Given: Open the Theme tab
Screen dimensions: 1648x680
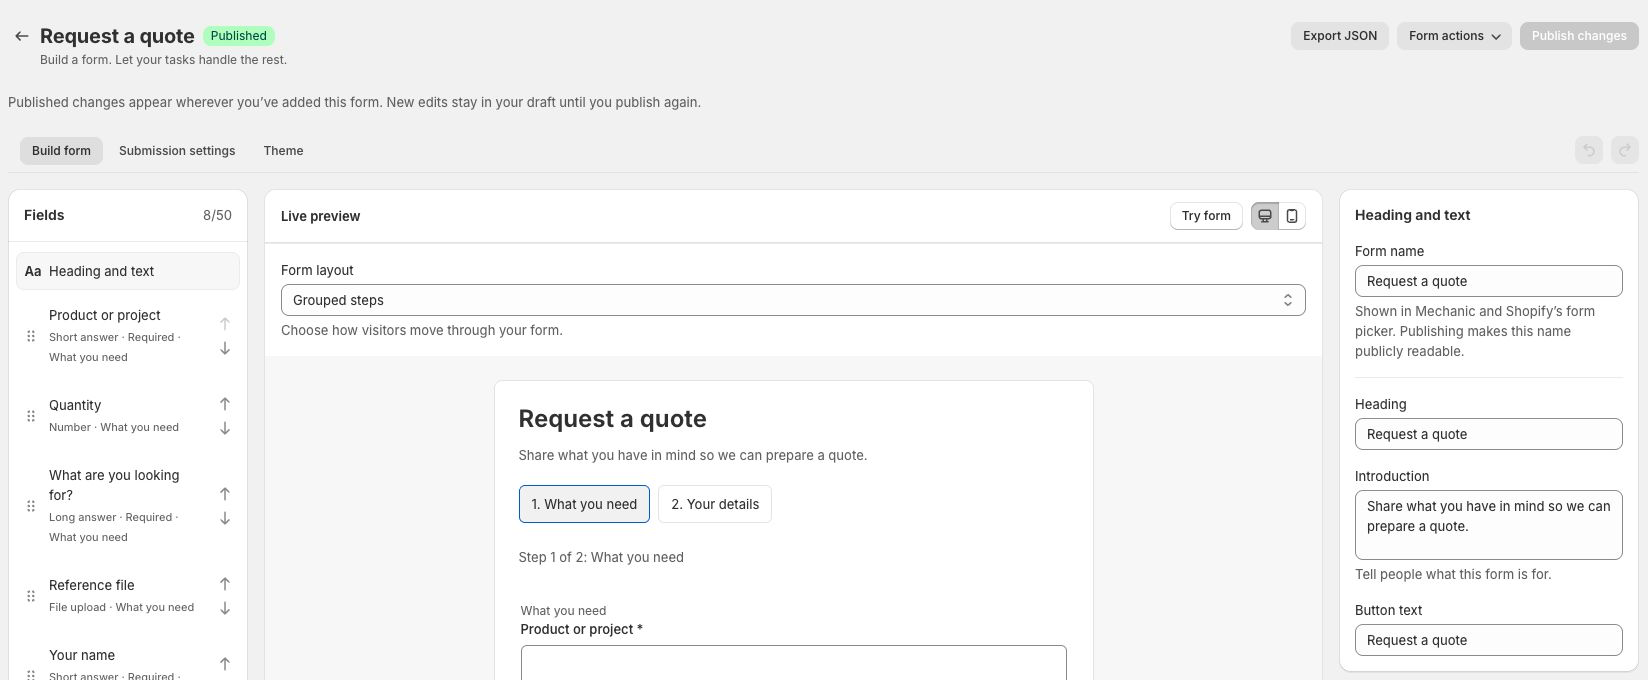Looking at the screenshot, I should [x=283, y=151].
